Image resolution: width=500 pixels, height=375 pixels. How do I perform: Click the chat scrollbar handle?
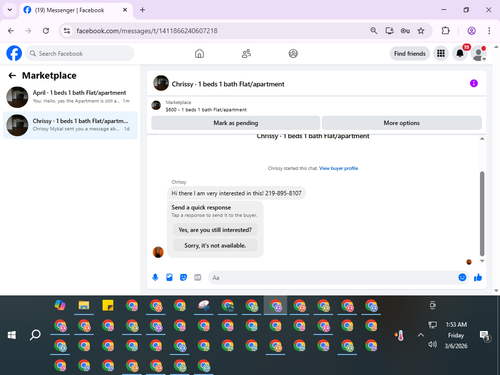[x=482, y=213]
